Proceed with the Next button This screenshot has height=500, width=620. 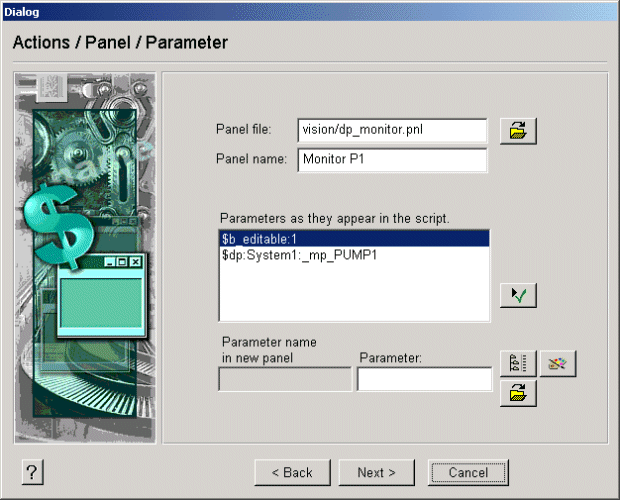point(376,472)
